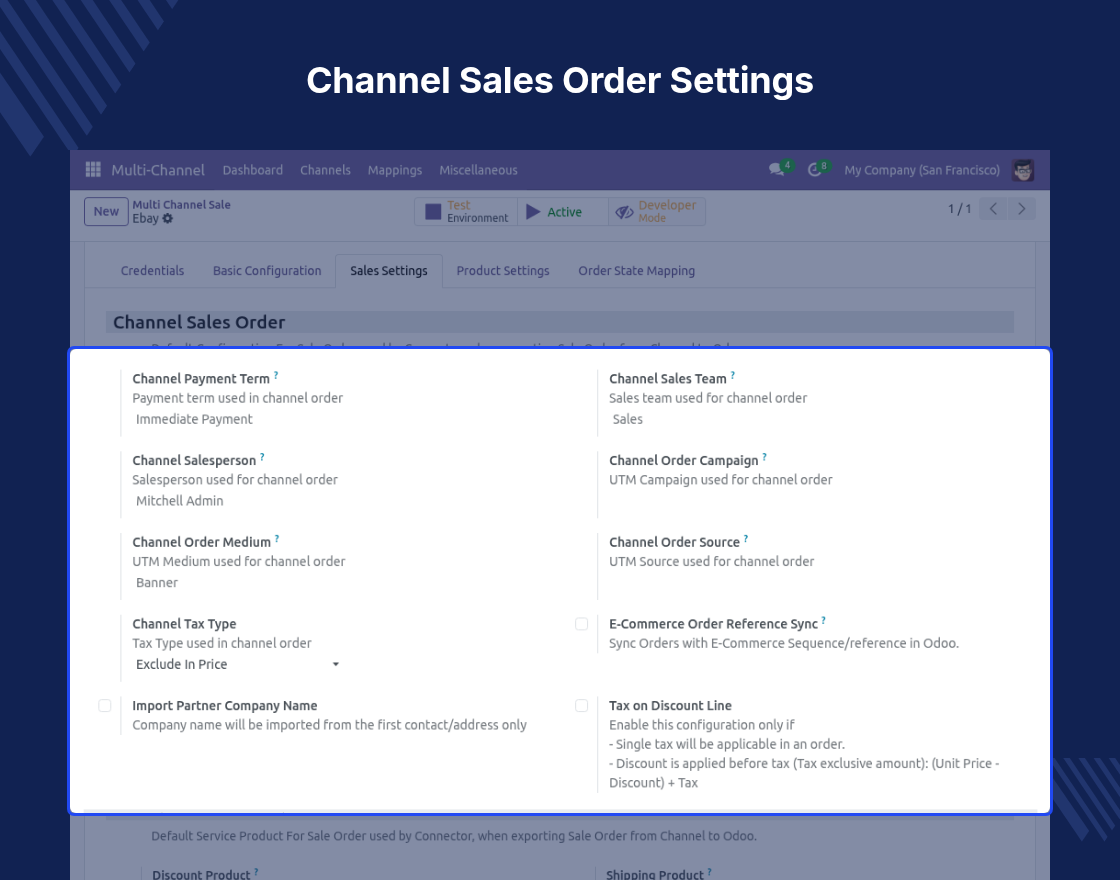The height and width of the screenshot is (880, 1120).
Task: Show help tooltip for Discount Product
Action: [256, 871]
